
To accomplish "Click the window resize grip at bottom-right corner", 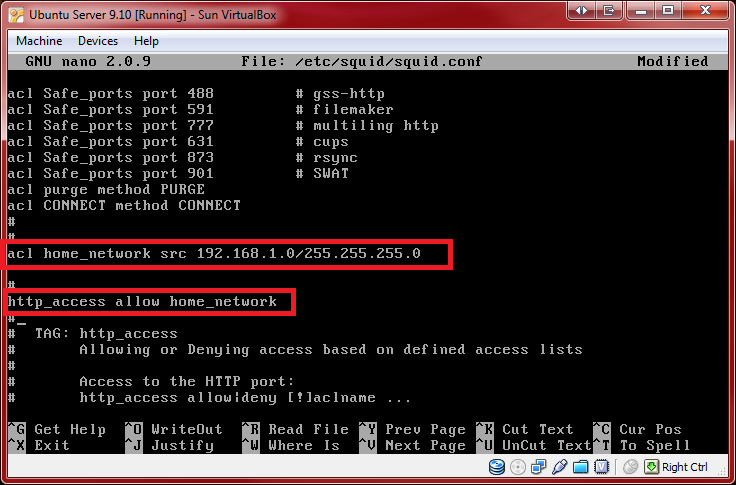I will click(x=724, y=474).
